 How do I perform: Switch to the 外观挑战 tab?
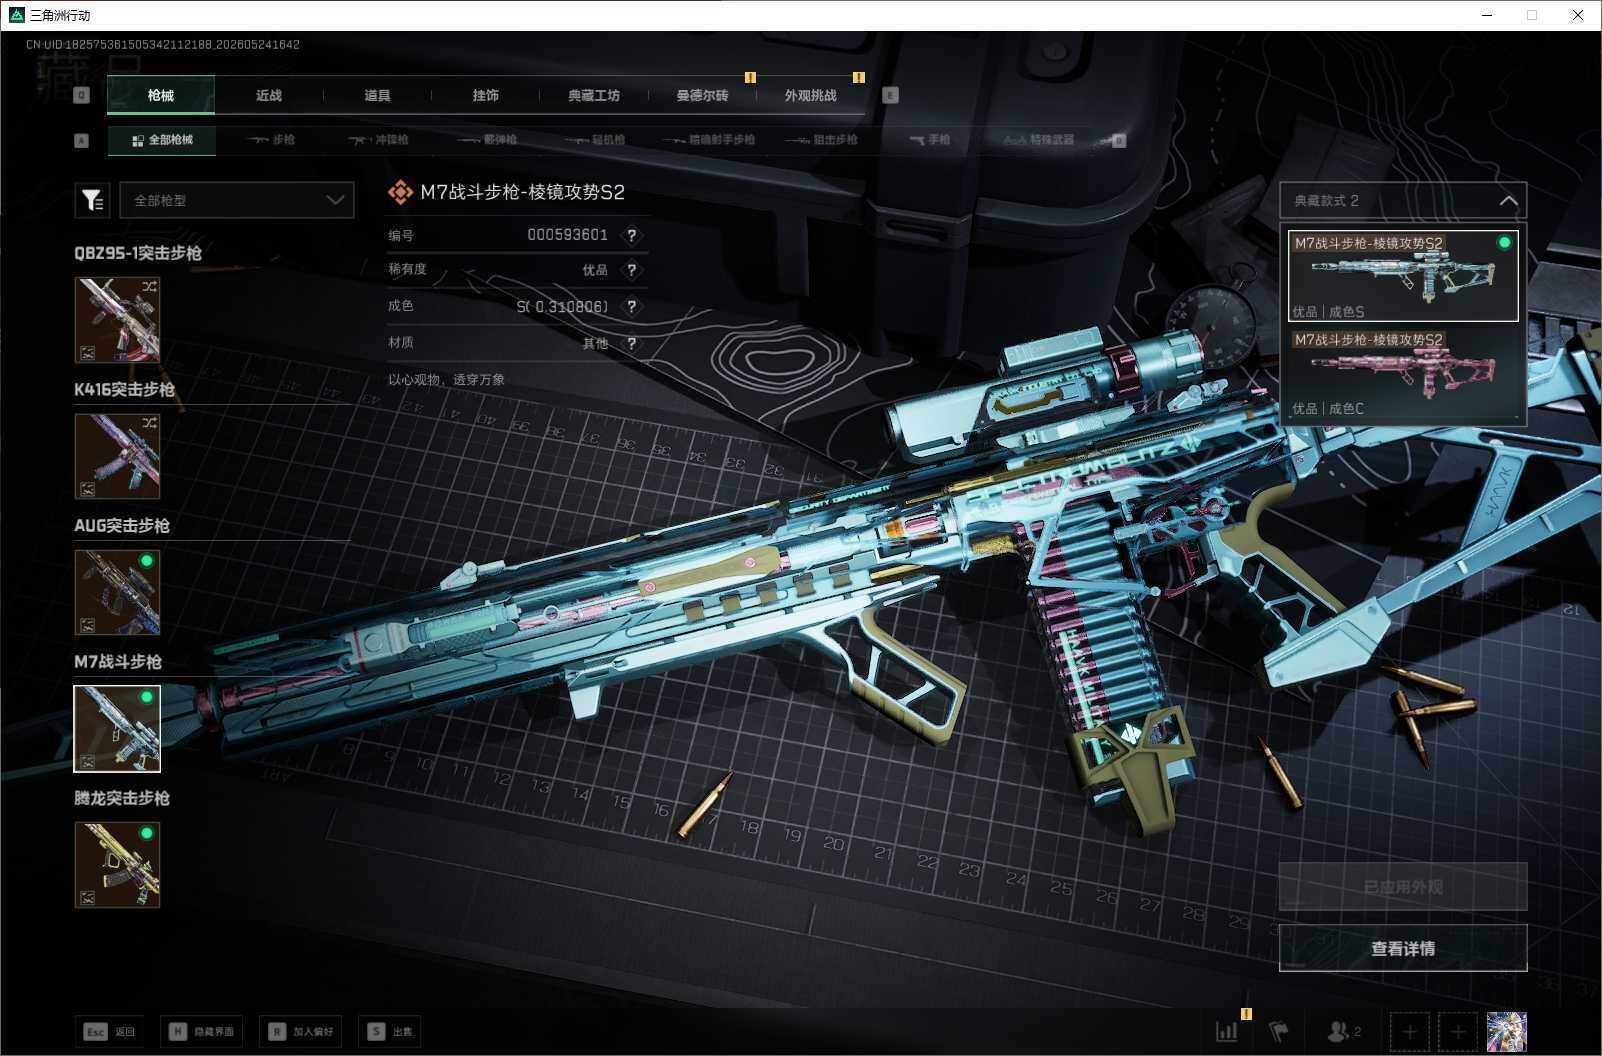810,95
